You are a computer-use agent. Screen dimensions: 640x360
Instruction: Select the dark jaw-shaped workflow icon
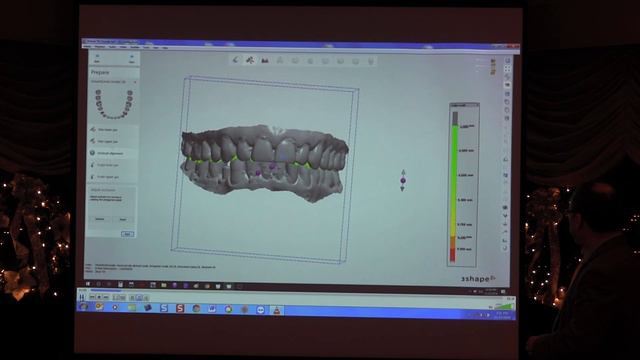coord(265,60)
